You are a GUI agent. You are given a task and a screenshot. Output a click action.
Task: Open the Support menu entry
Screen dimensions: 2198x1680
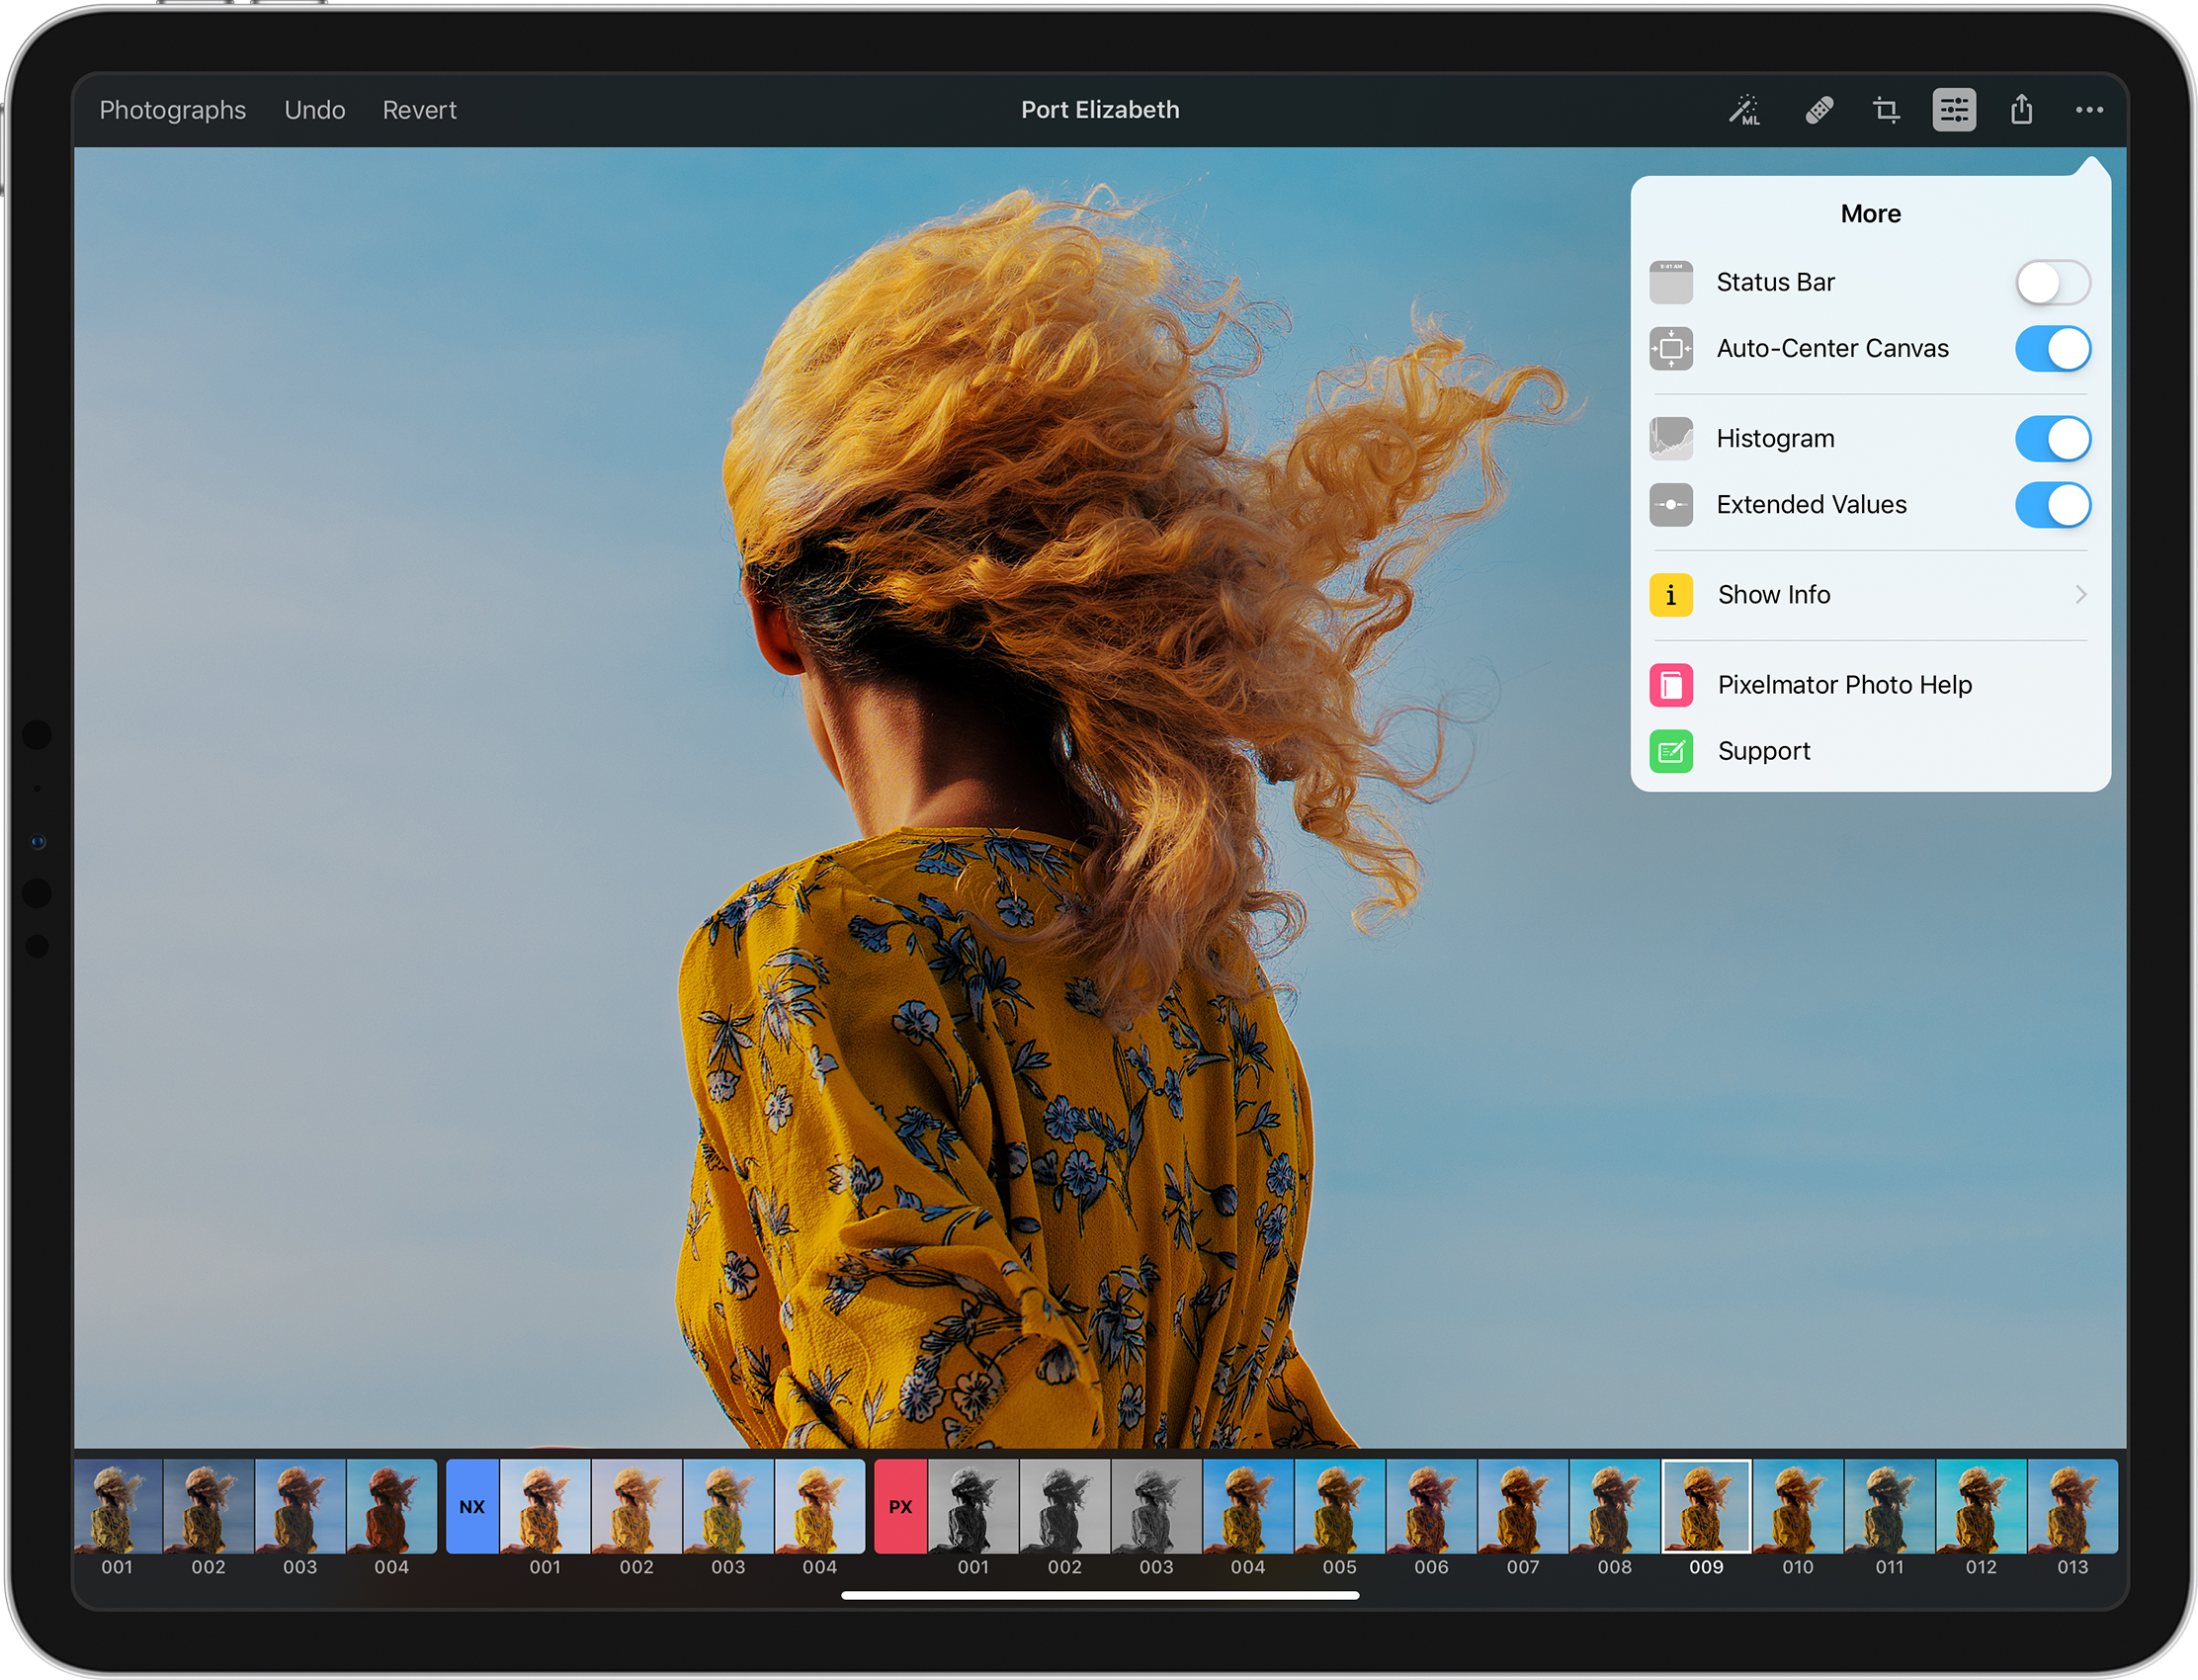point(1870,751)
